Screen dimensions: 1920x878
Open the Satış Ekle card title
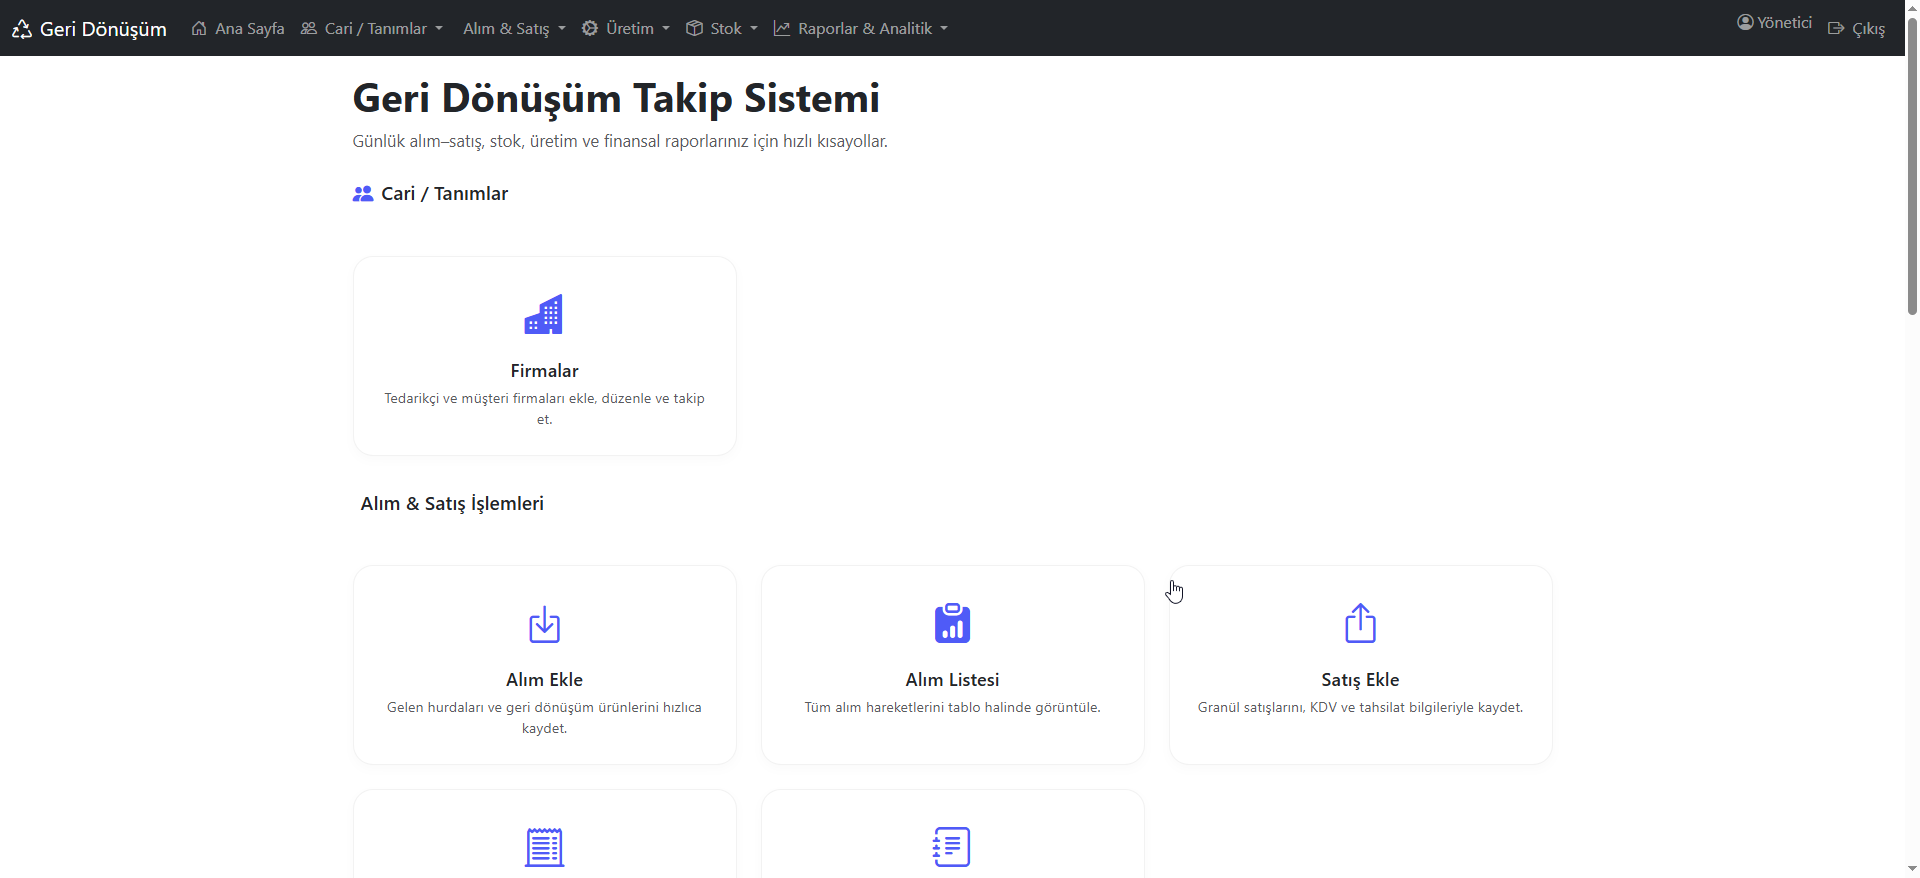[x=1360, y=680]
